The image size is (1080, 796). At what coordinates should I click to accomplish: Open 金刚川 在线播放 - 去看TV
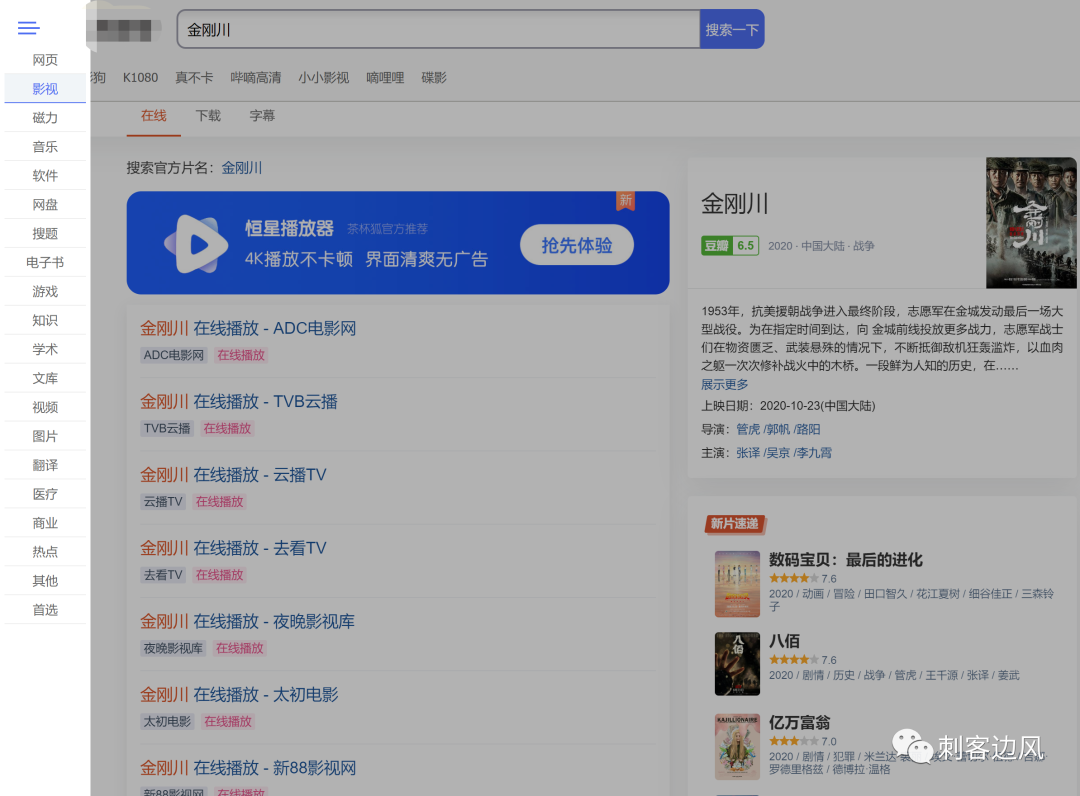pos(233,548)
